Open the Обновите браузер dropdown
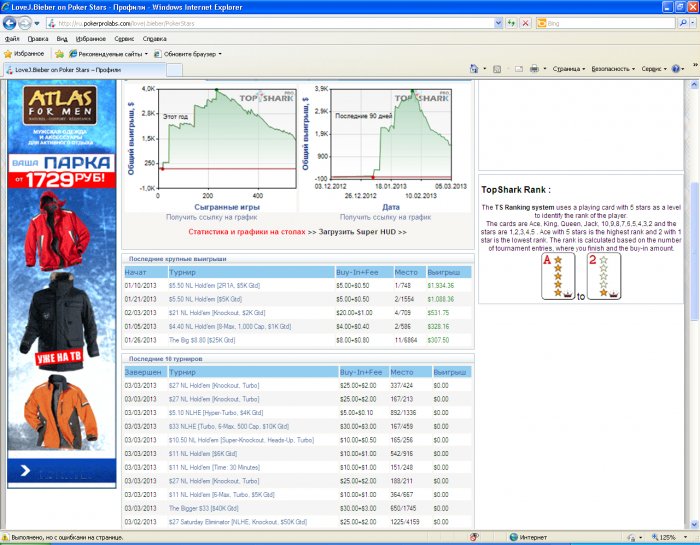This screenshot has height=545, width=700. click(x=188, y=54)
